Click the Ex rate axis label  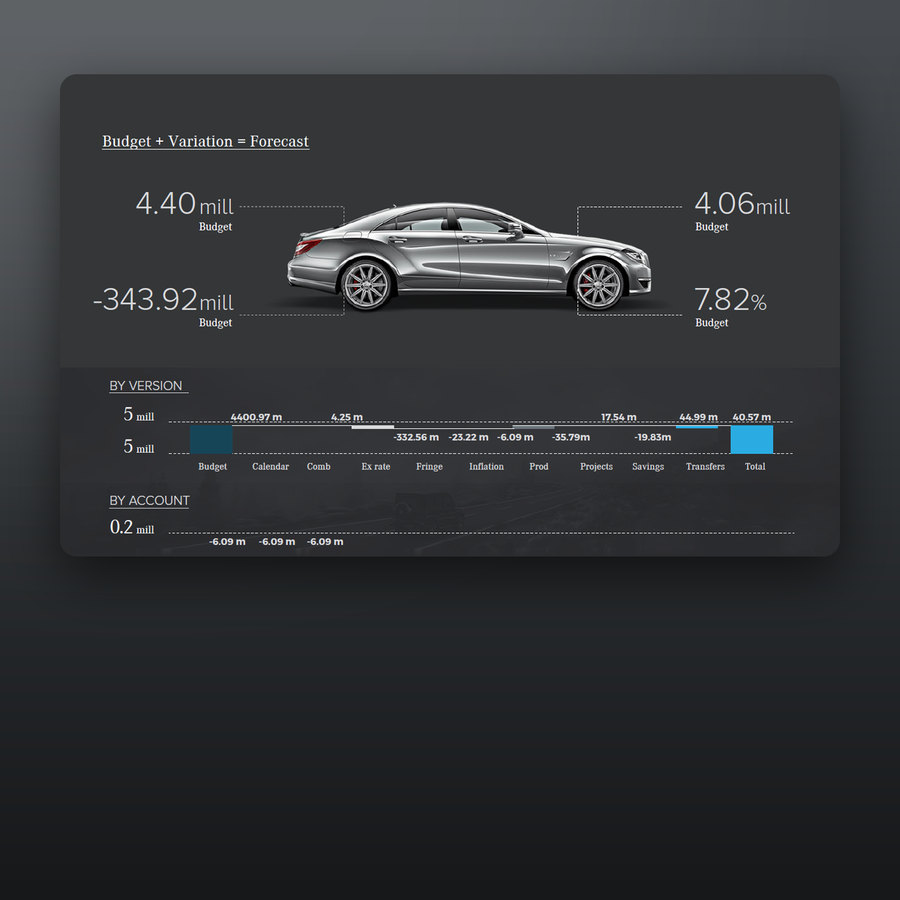pyautogui.click(x=376, y=467)
